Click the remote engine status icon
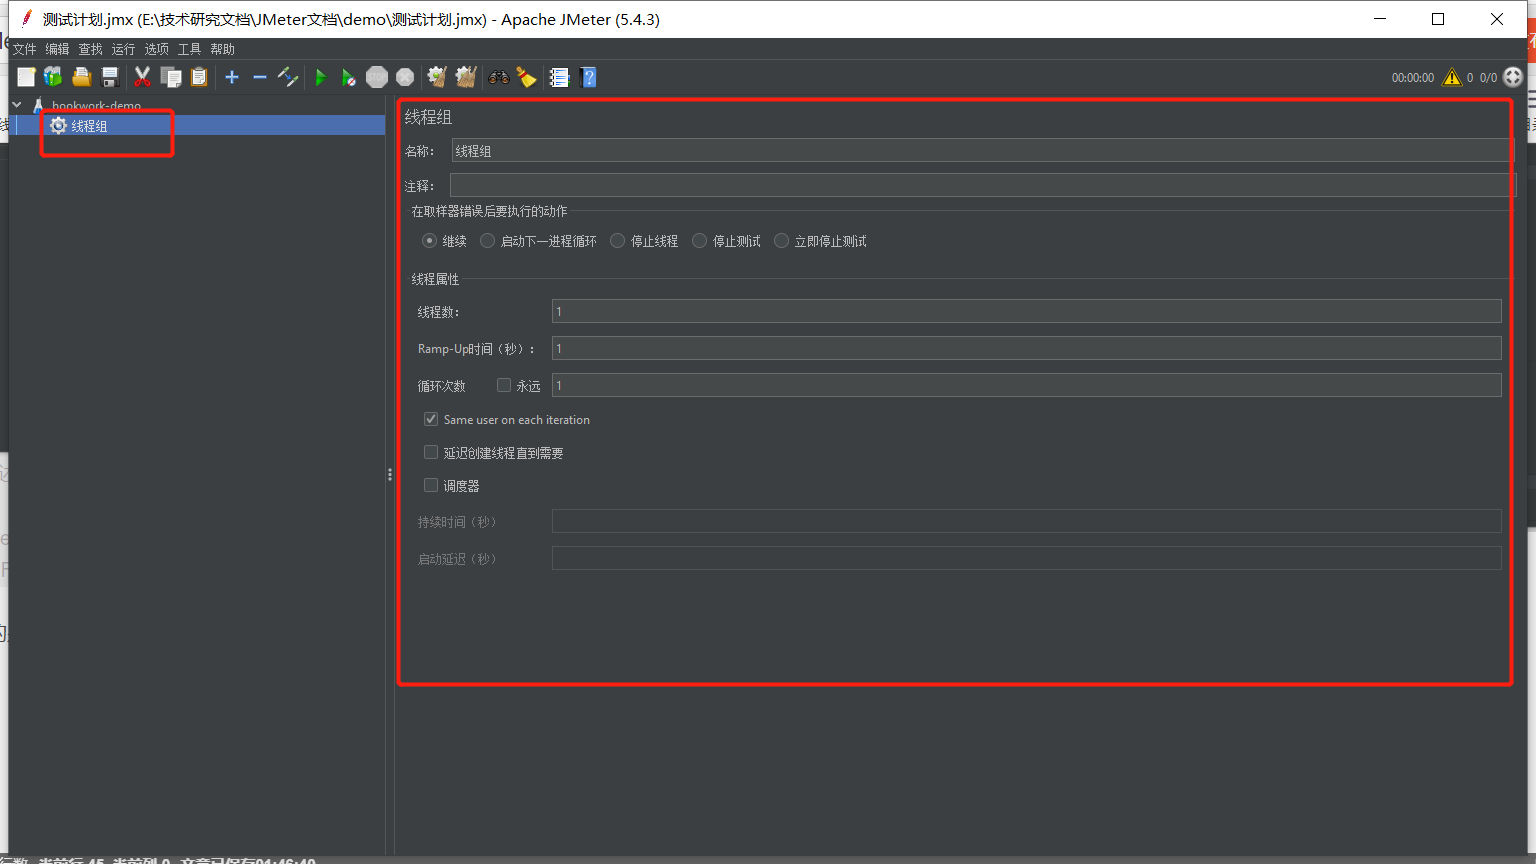Viewport: 1536px width, 864px height. point(1513,77)
